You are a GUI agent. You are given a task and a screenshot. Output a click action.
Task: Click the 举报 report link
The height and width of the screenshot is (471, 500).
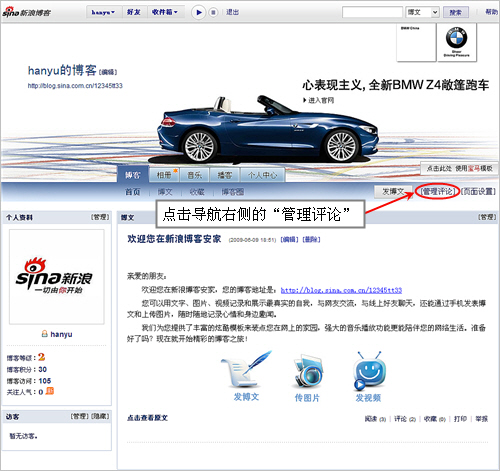[x=481, y=418]
